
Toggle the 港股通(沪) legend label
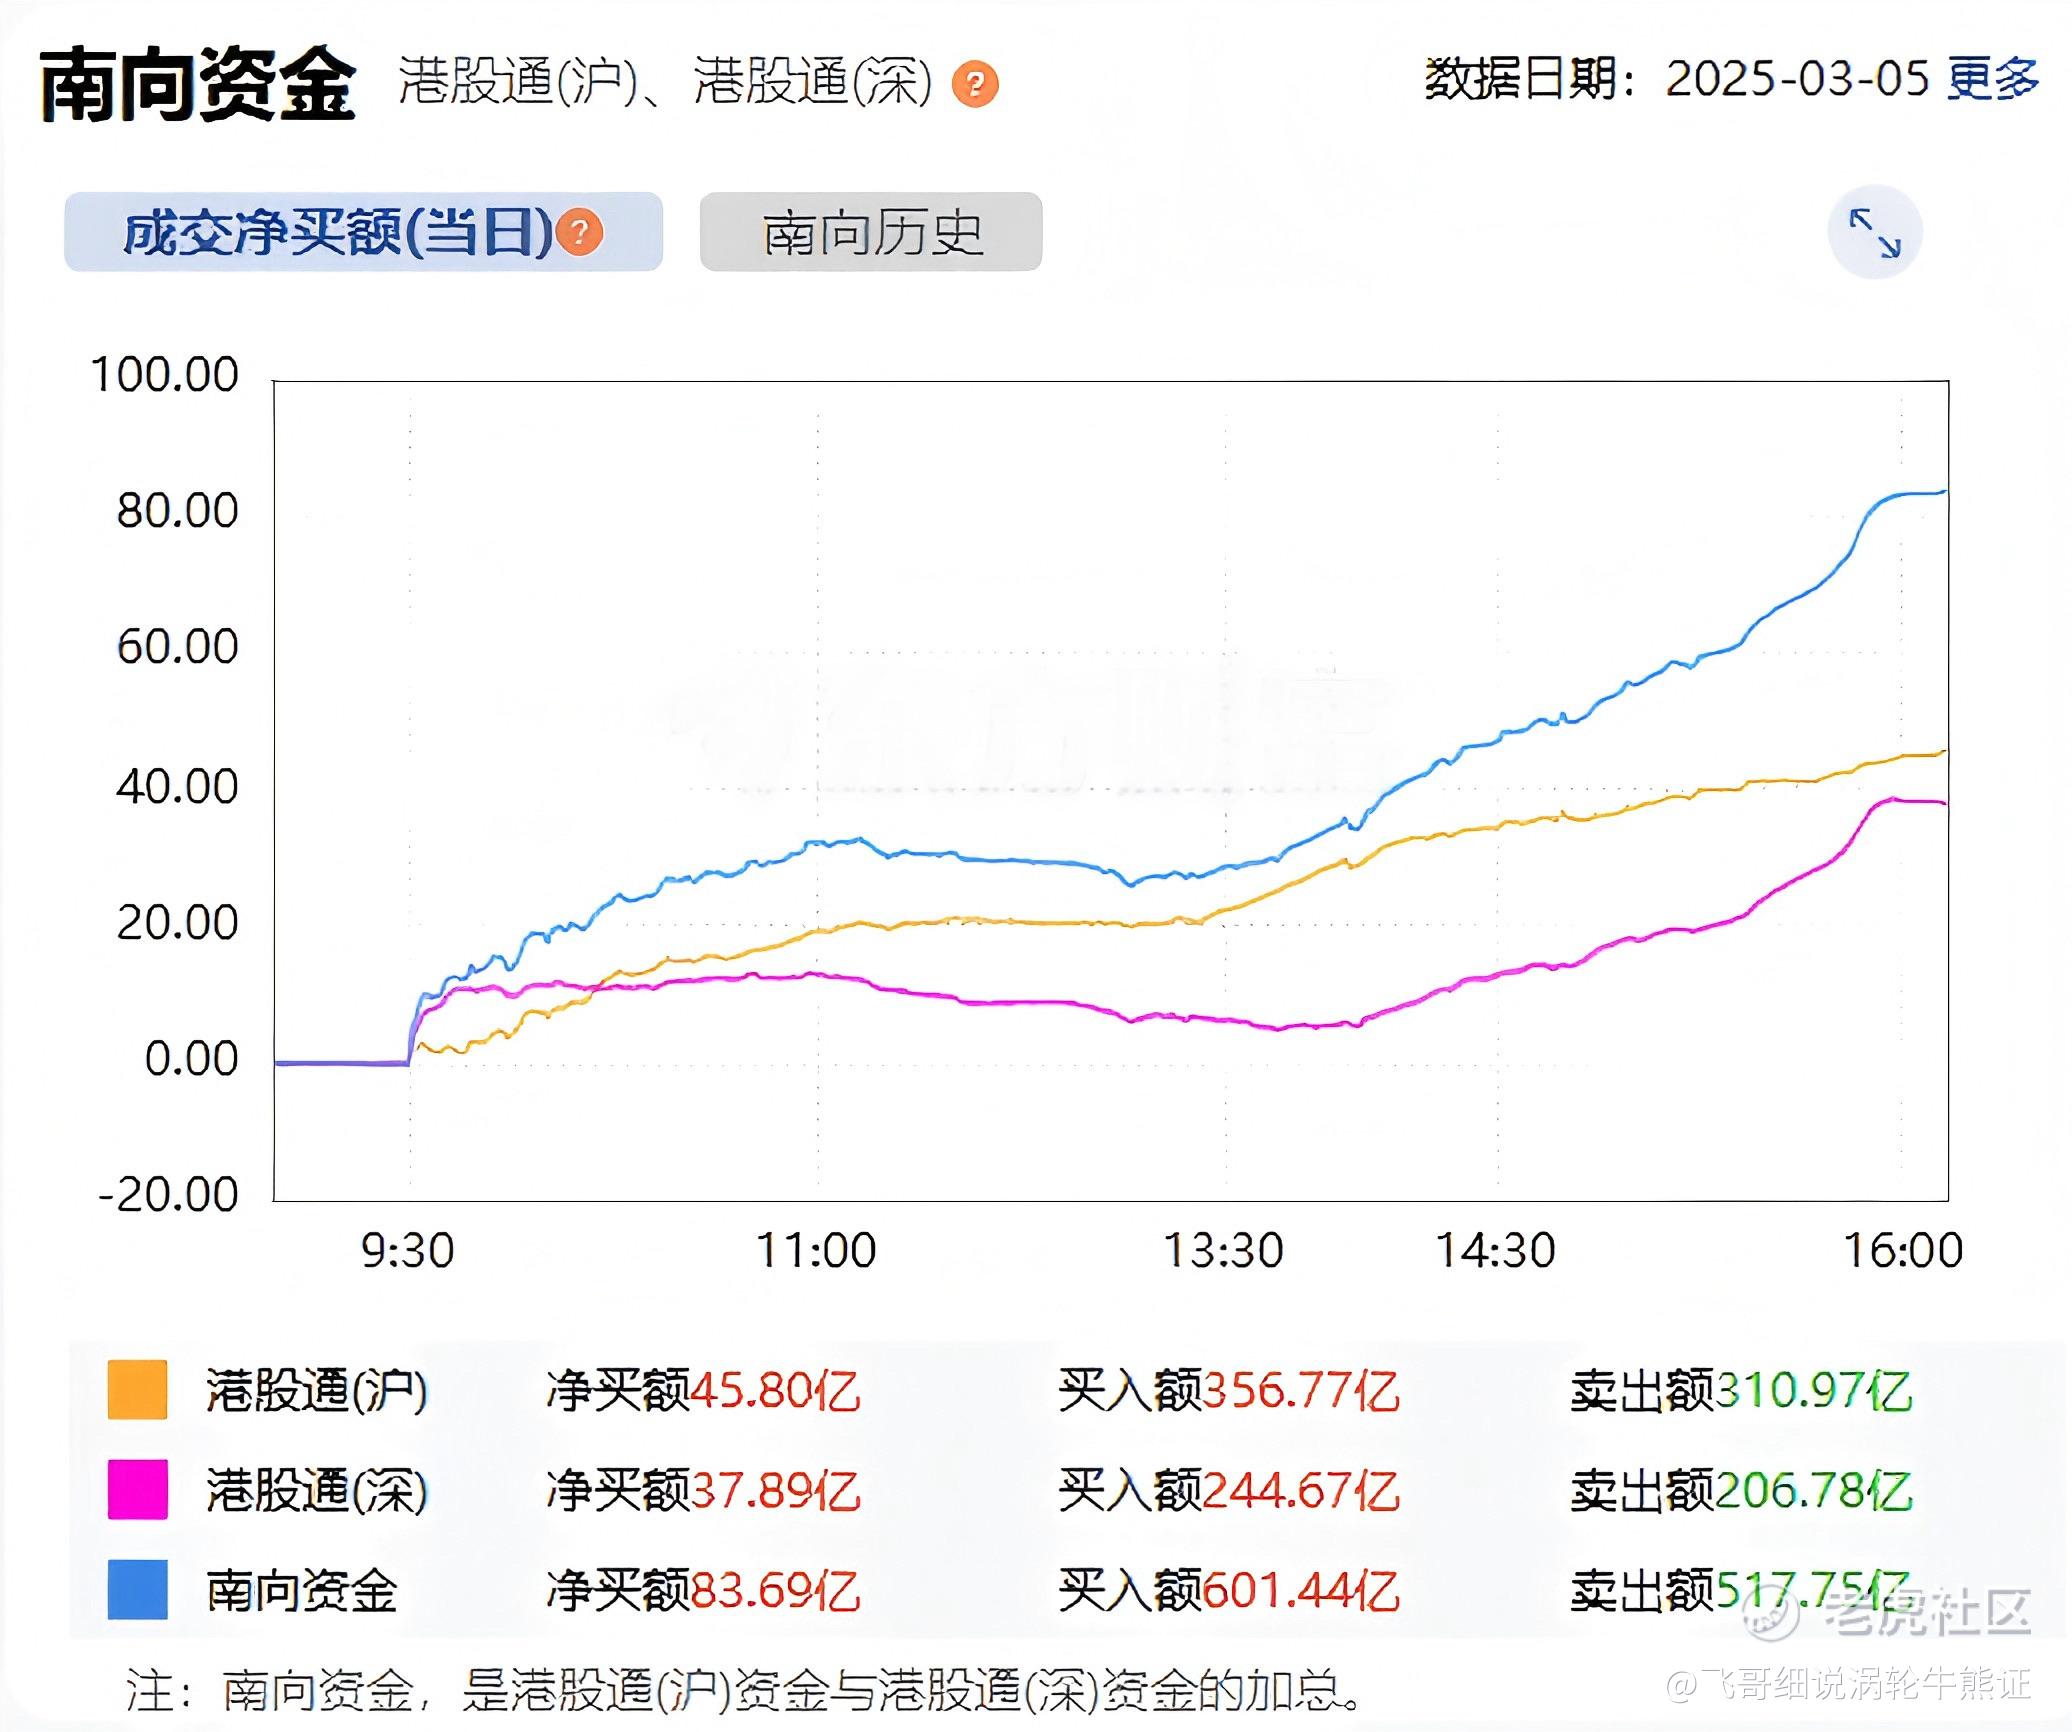pyautogui.click(x=317, y=1391)
